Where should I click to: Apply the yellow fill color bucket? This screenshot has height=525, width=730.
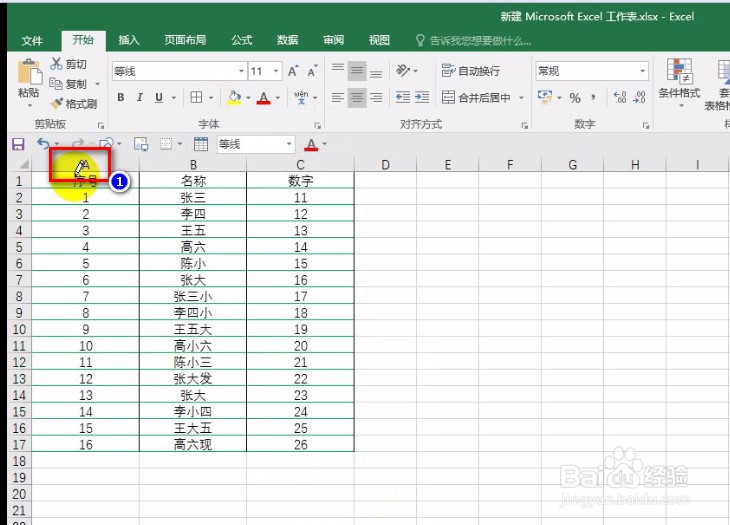234,97
